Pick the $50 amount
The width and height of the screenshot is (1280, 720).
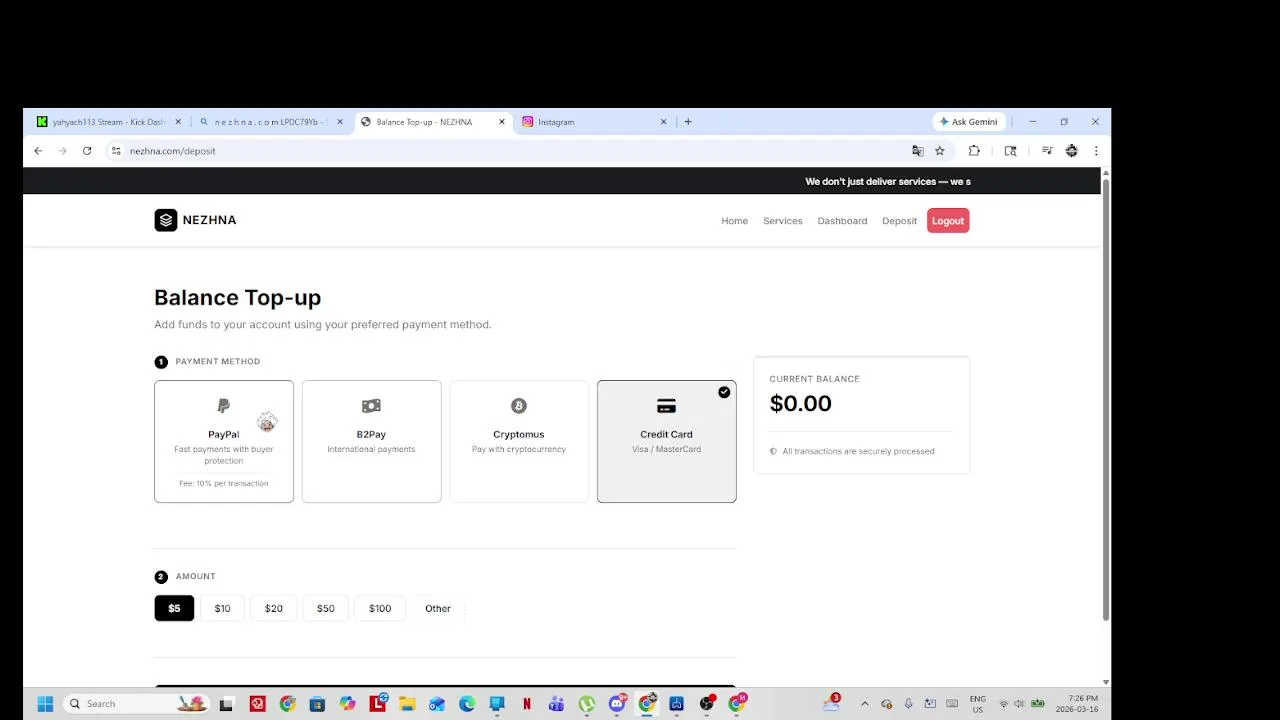pos(326,608)
